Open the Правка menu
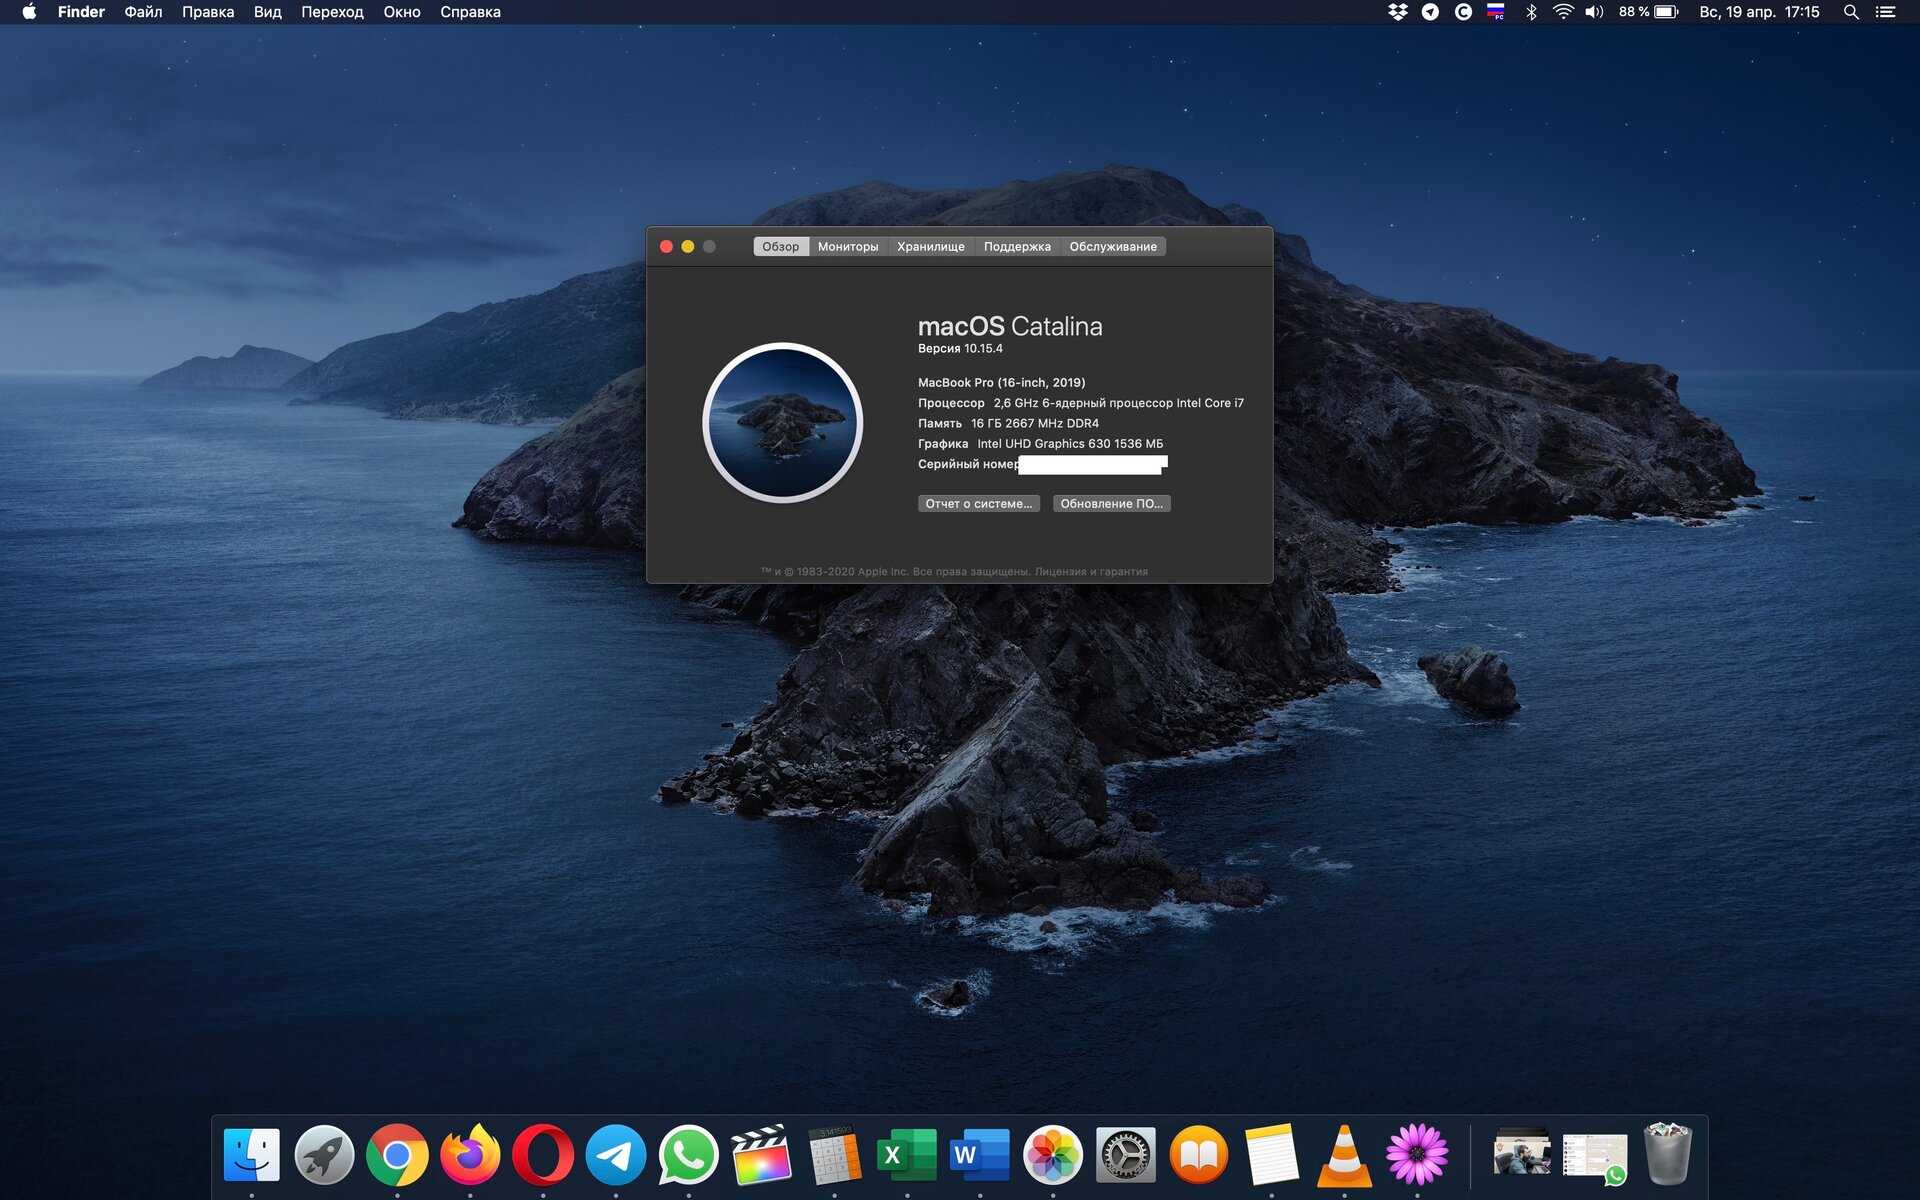The width and height of the screenshot is (1920, 1200). (x=208, y=12)
